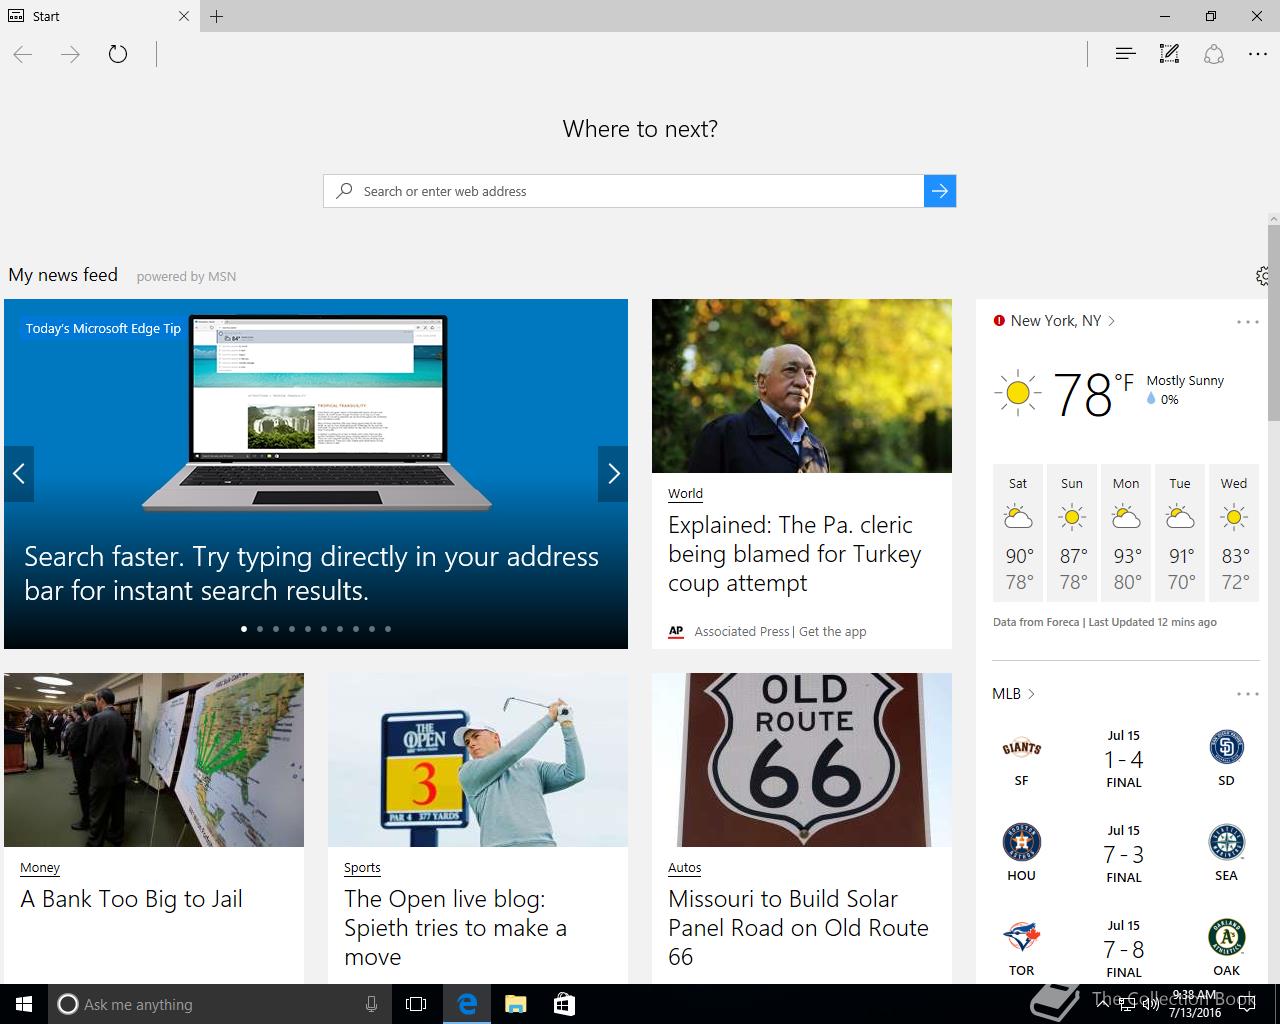Select the Sun forecast column
The image size is (1280, 1024).
(1072, 533)
